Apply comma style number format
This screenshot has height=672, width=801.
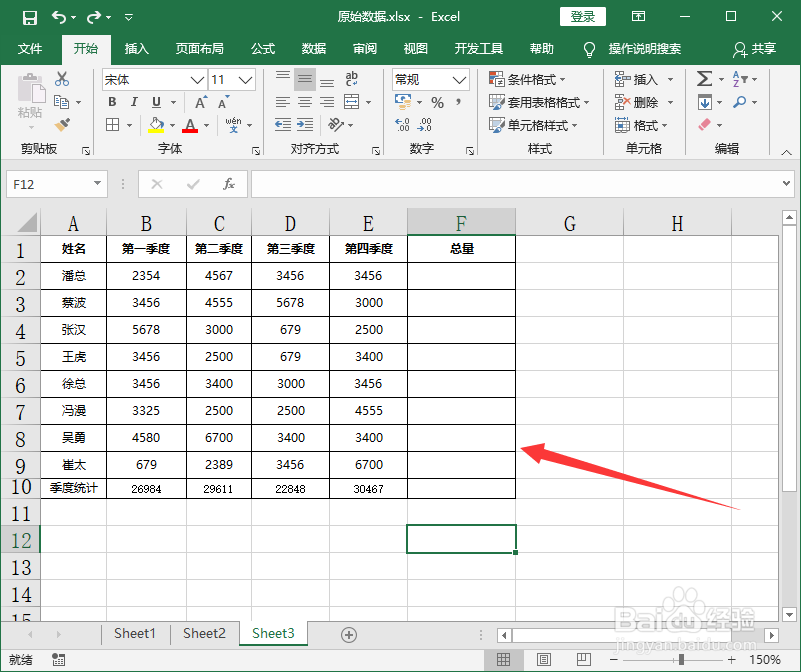tap(459, 102)
